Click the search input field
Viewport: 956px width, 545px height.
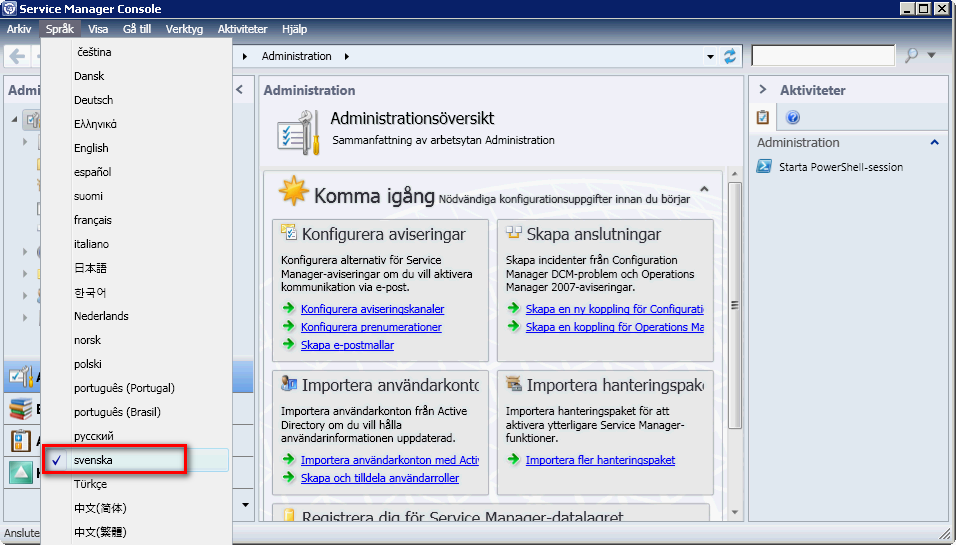[x=823, y=55]
